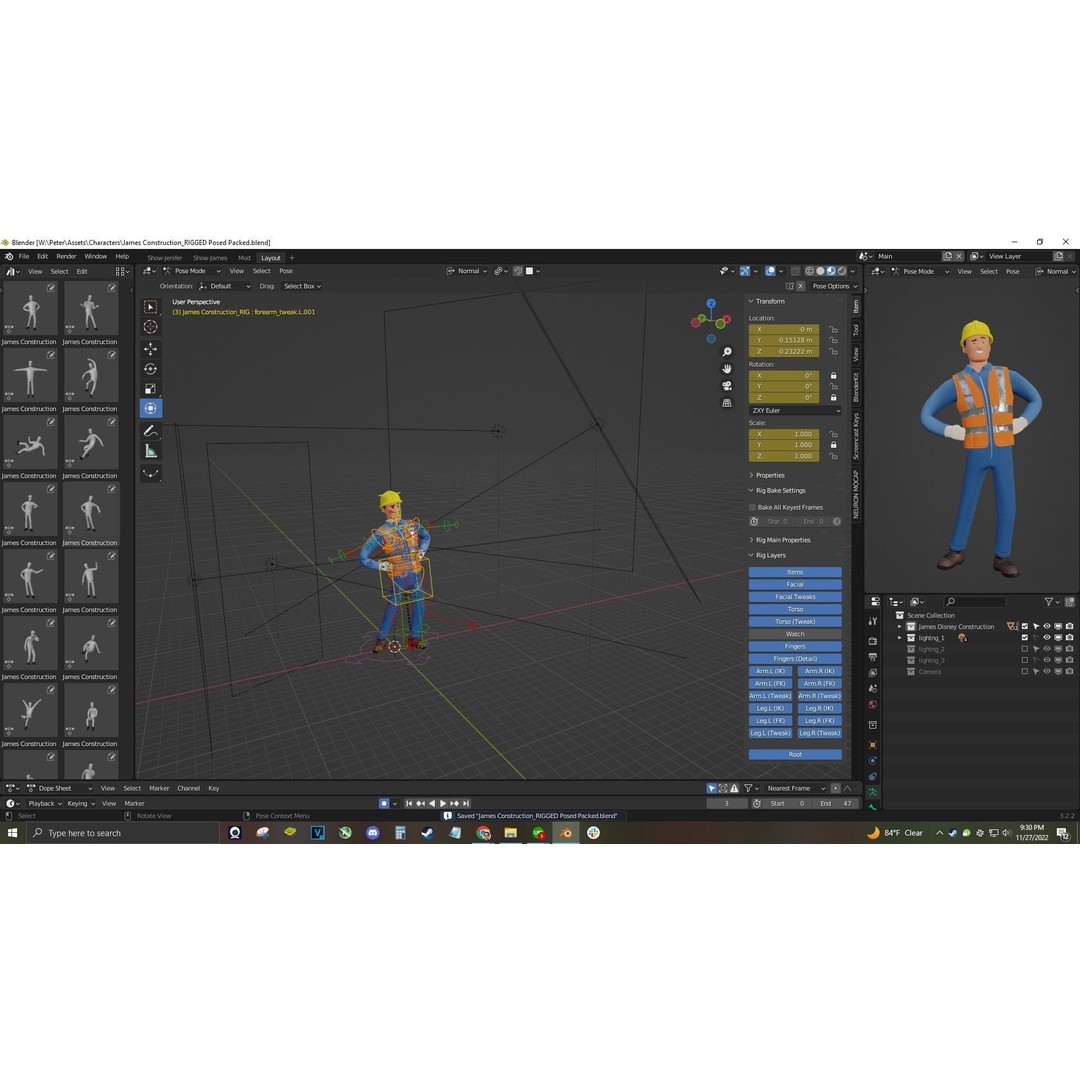
Task: Open Blender app in Windows taskbar
Action: [x=565, y=833]
